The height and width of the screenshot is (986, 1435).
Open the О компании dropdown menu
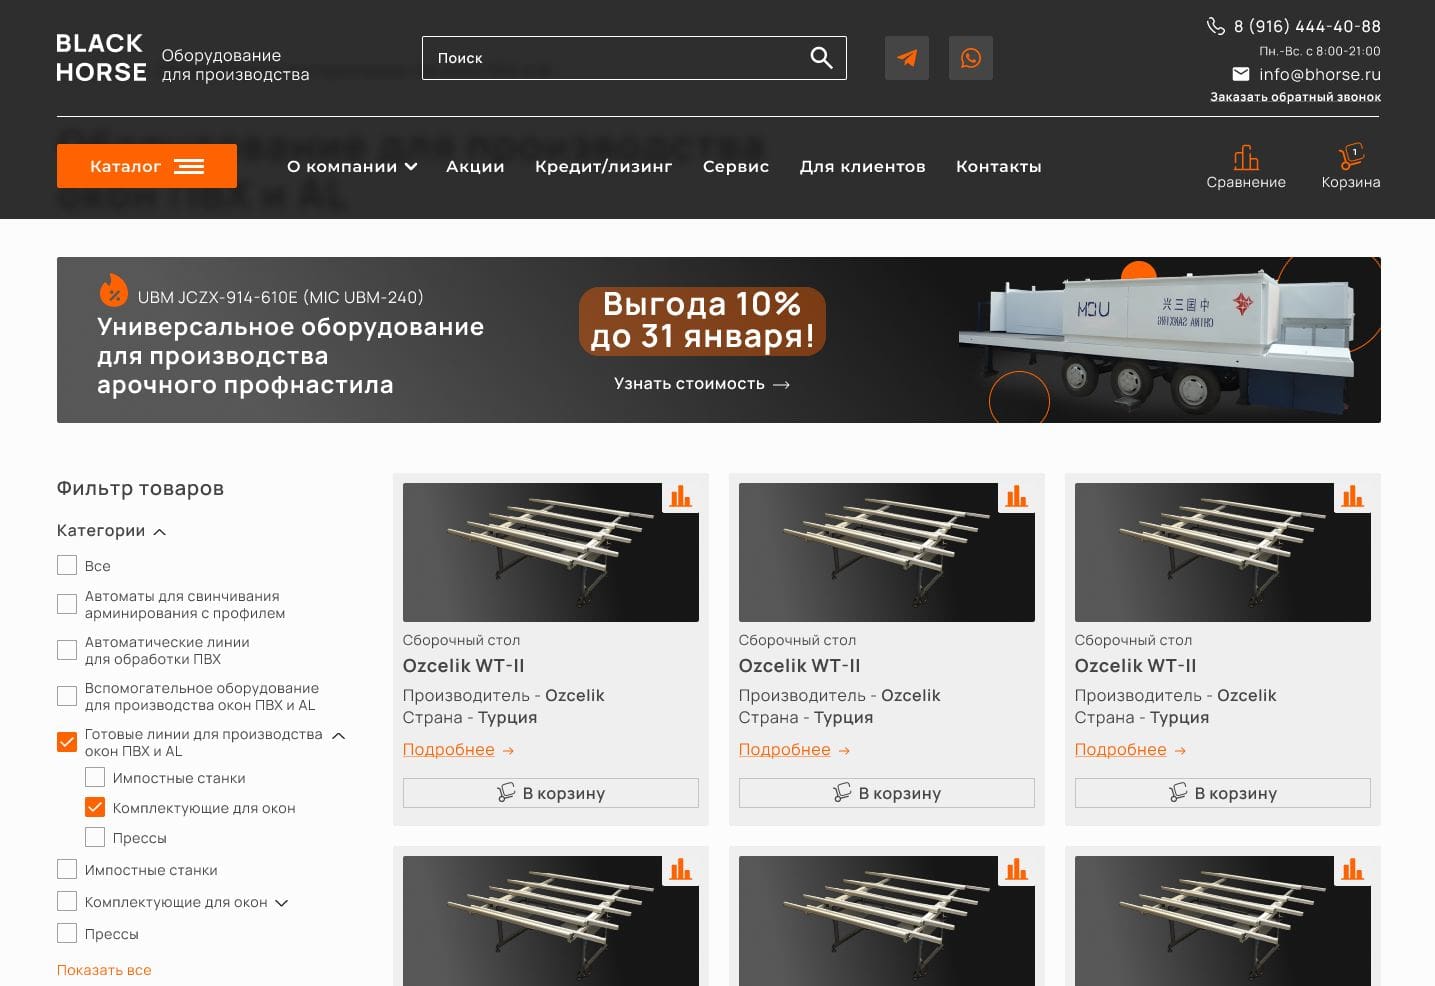coord(352,167)
